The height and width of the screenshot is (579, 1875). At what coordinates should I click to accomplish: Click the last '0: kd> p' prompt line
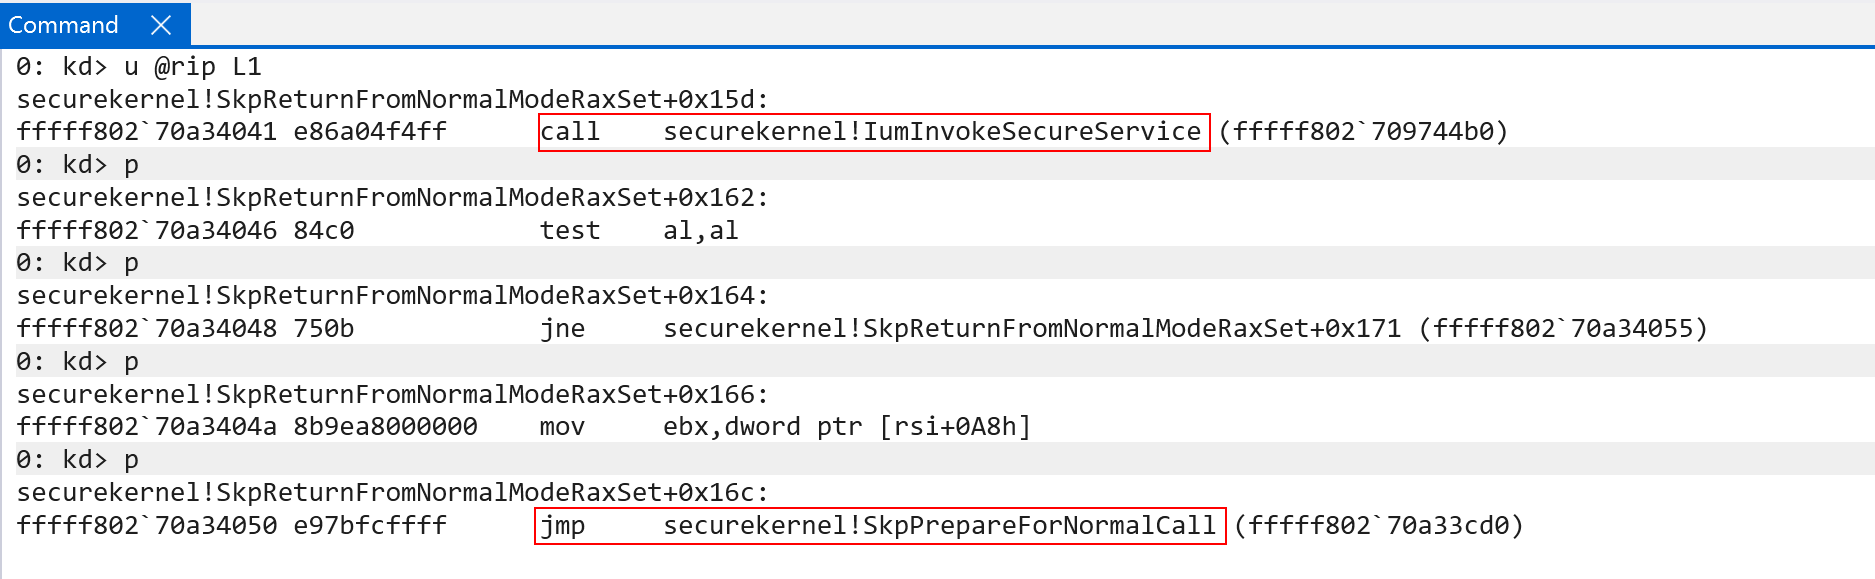(x=78, y=460)
